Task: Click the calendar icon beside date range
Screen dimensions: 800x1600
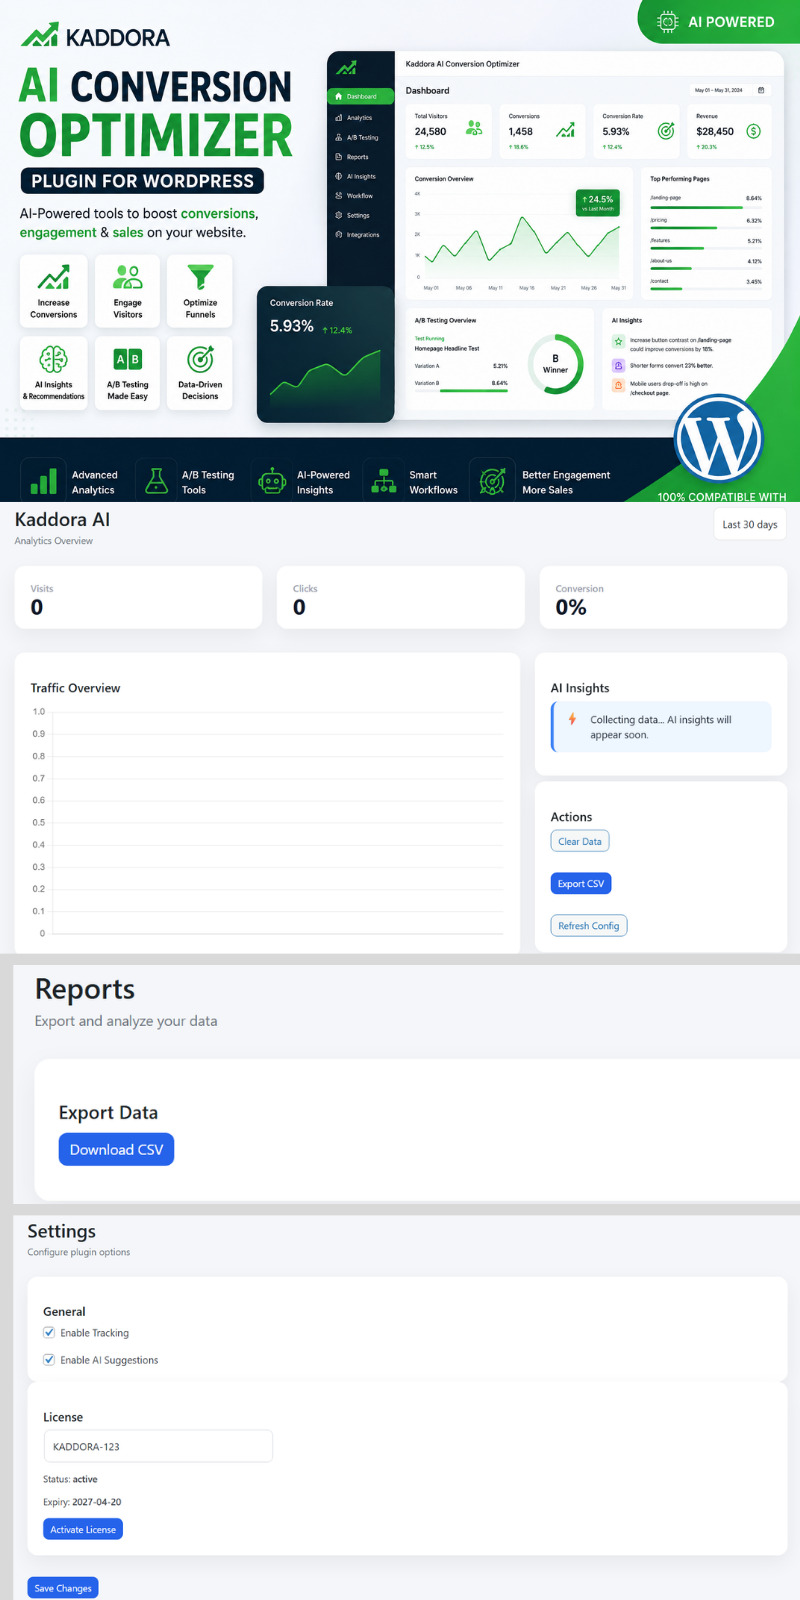Action: click(x=761, y=90)
